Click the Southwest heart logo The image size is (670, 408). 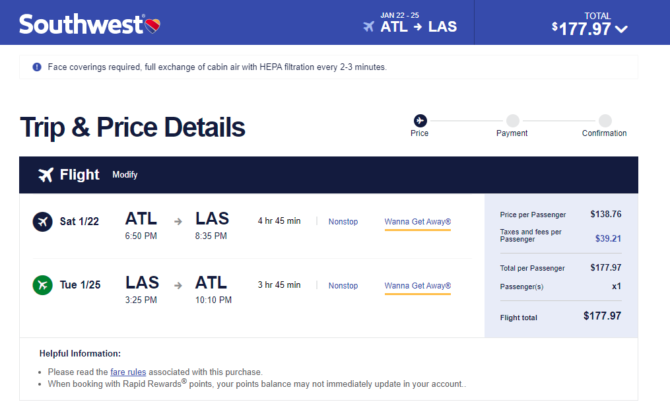coord(153,26)
